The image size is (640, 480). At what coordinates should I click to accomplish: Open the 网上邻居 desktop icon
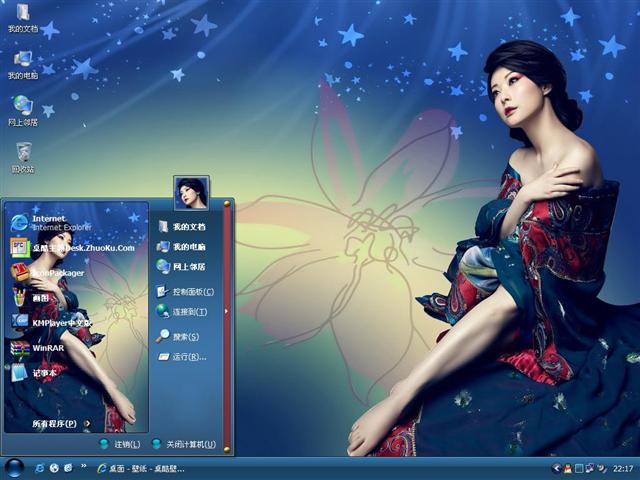(23, 111)
